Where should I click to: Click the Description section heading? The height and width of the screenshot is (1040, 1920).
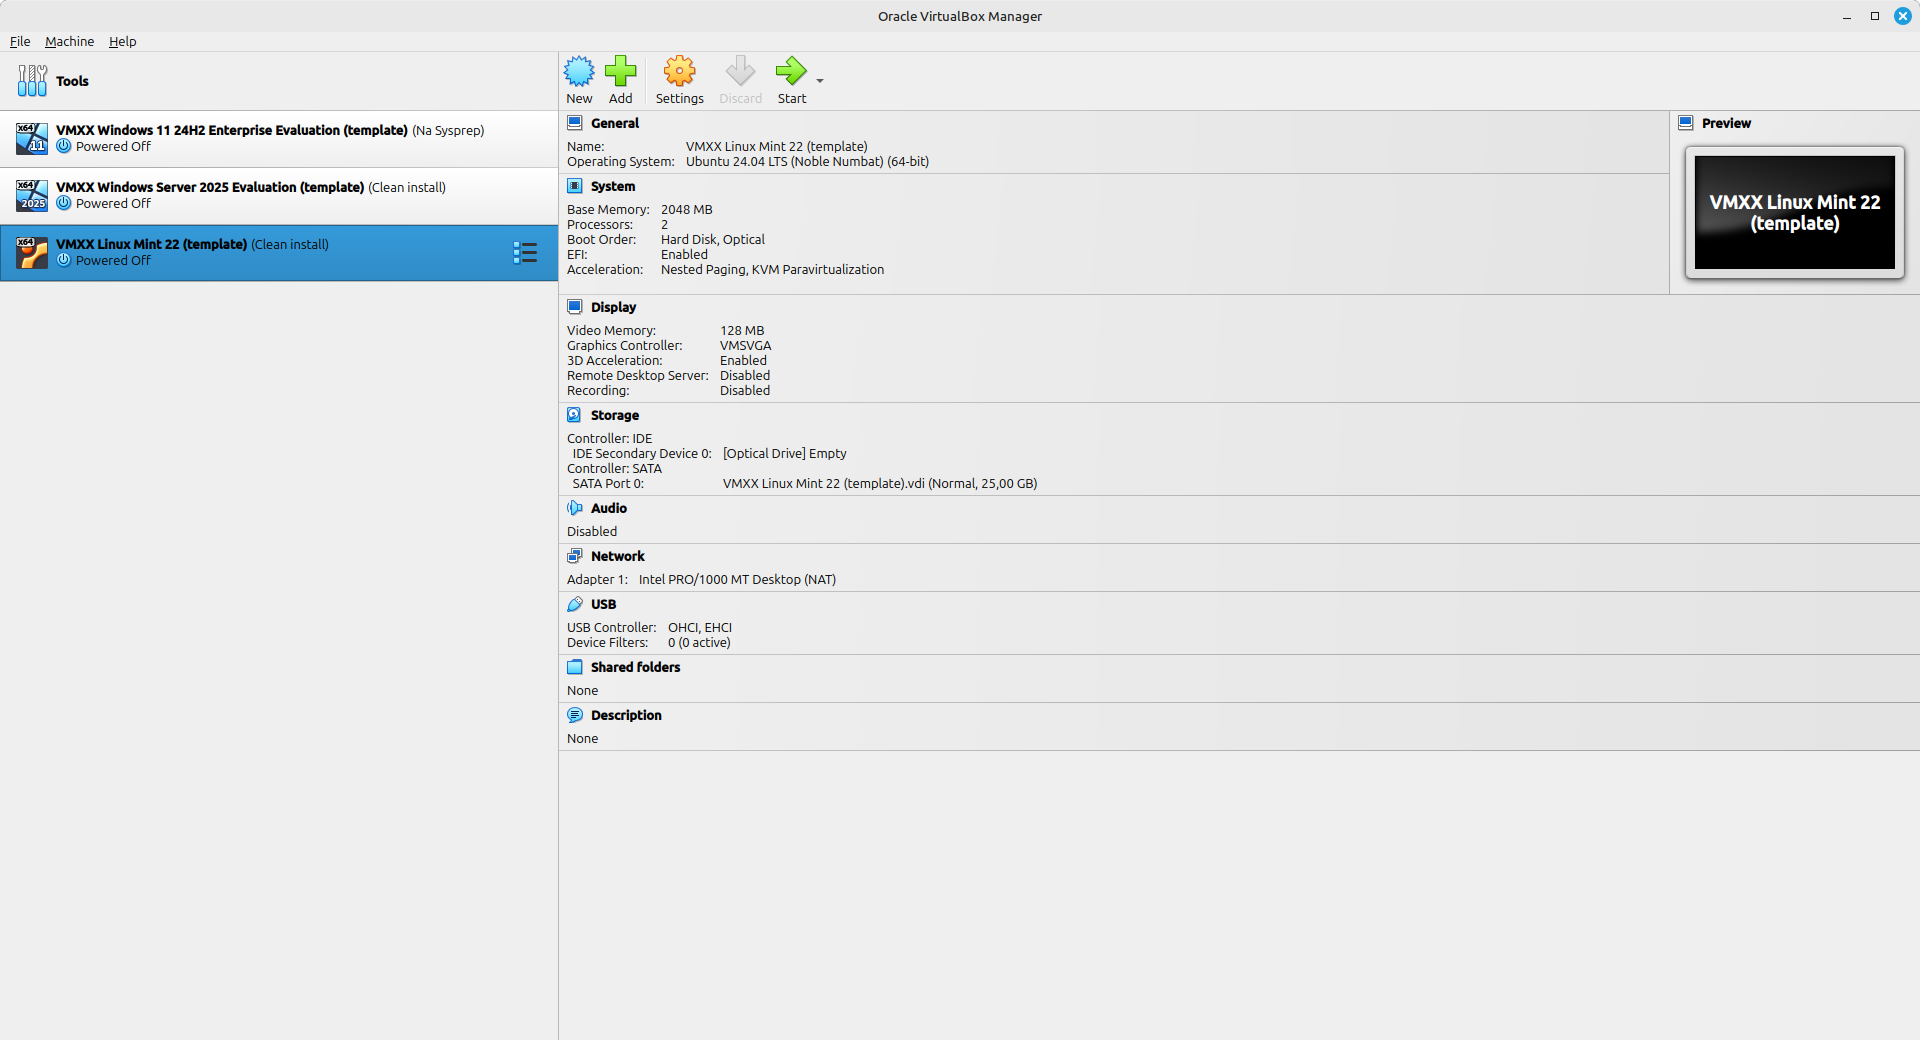(x=626, y=715)
